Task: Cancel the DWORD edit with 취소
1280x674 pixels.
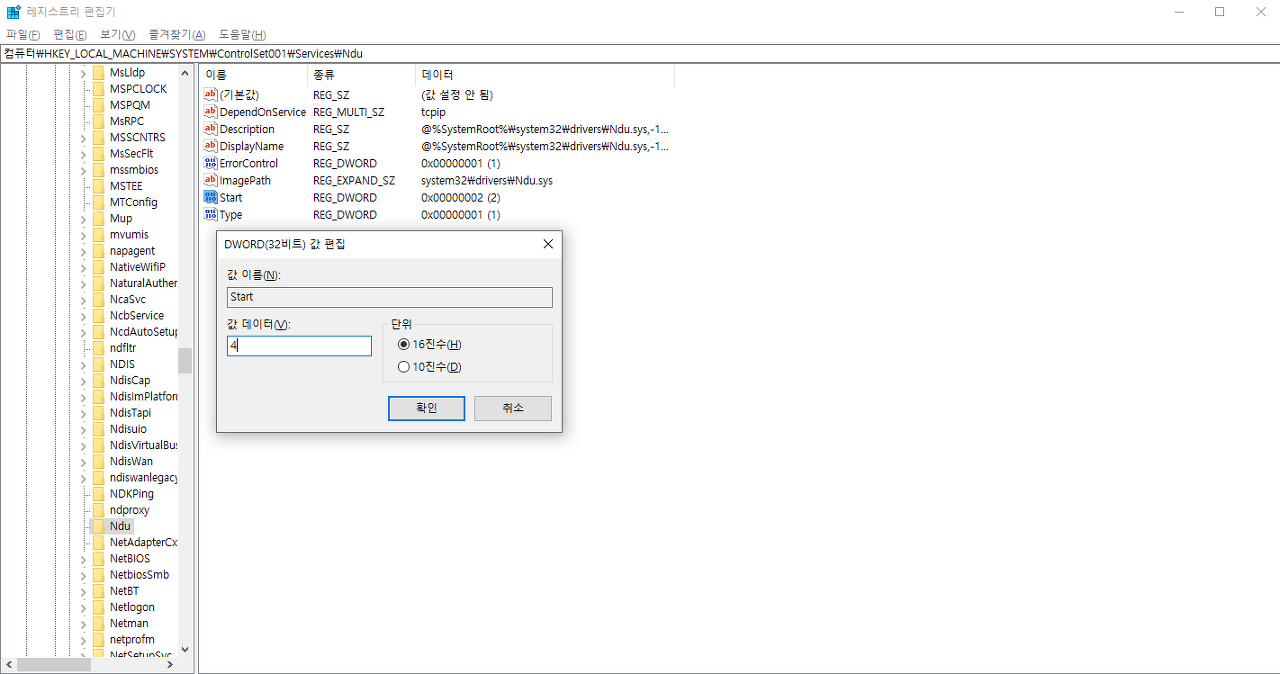Action: (513, 408)
